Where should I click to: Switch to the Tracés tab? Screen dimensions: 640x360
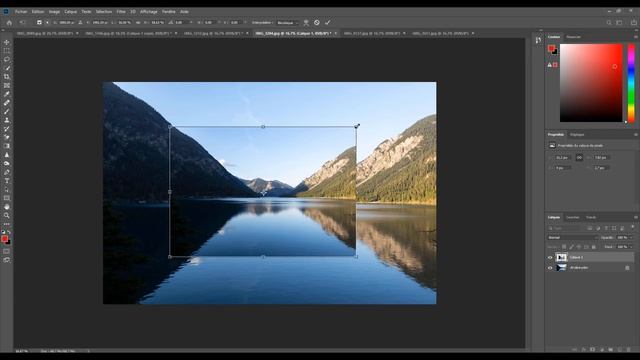(x=591, y=217)
